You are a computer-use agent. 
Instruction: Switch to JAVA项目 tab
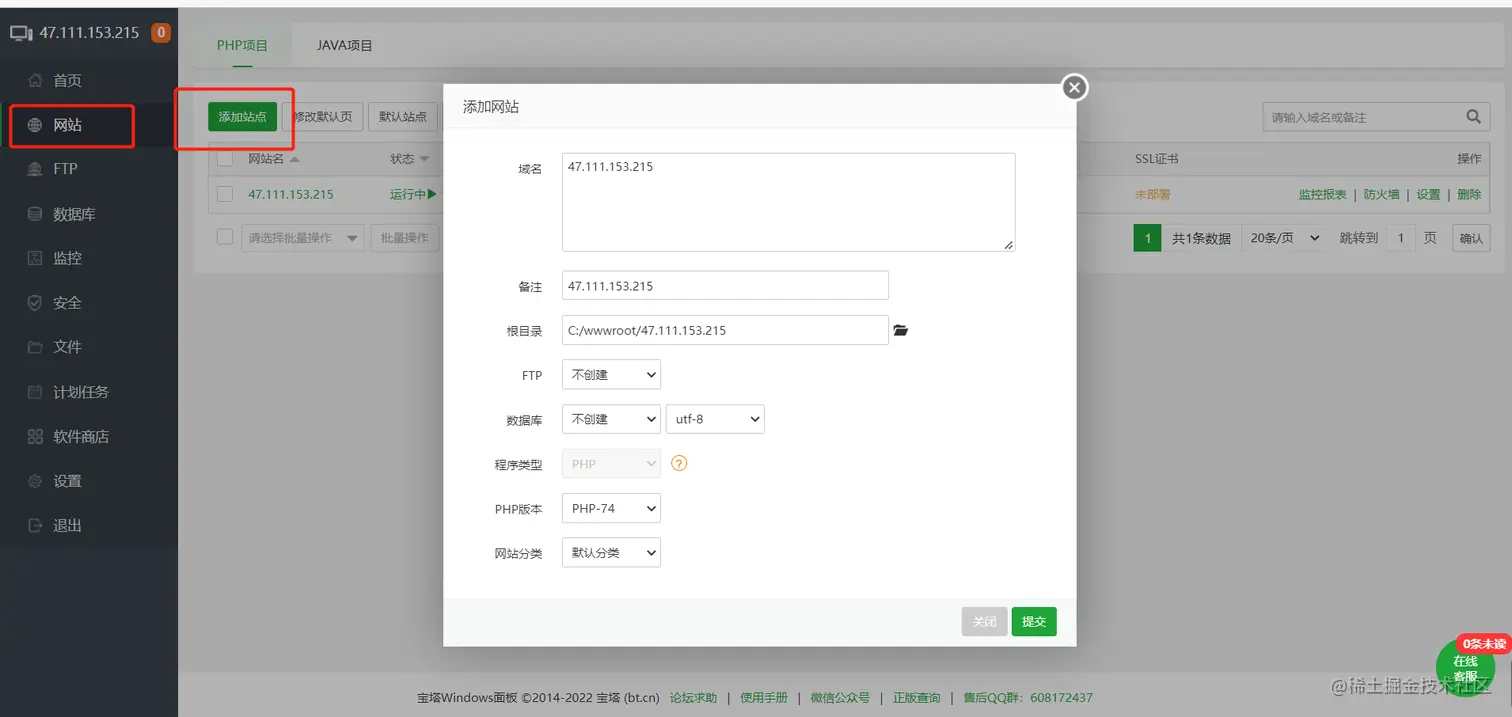(x=345, y=46)
